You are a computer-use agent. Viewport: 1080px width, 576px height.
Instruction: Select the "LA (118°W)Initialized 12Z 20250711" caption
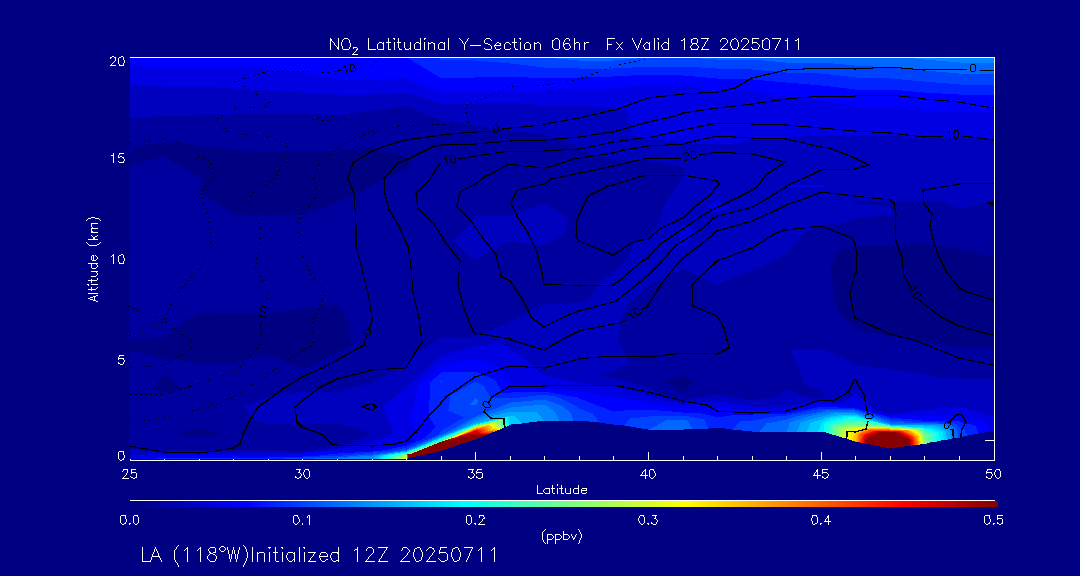[x=318, y=555]
